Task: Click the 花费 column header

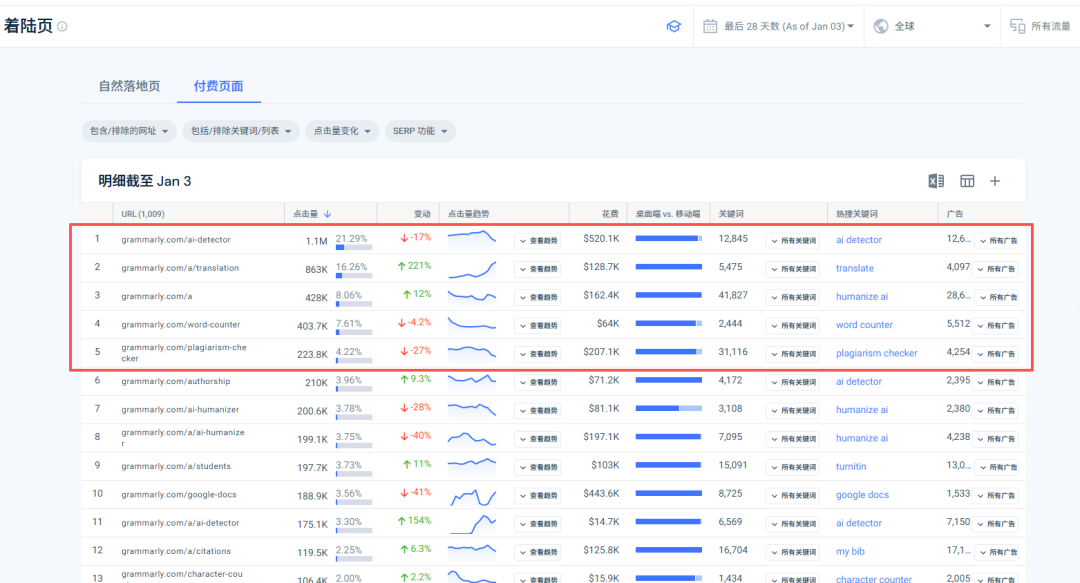Action: [x=610, y=214]
